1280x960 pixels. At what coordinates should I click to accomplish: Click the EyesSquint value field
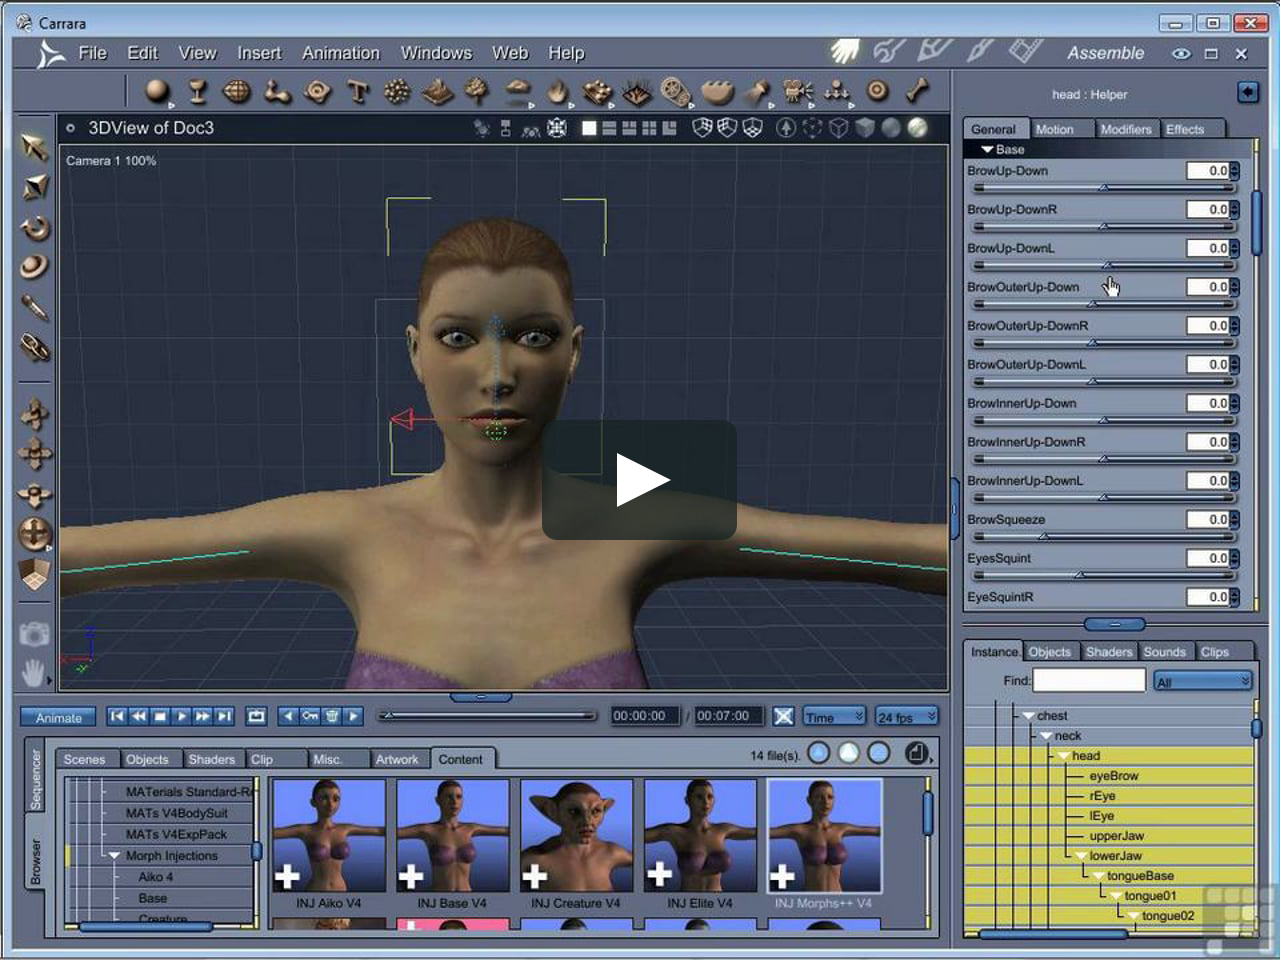coord(1208,558)
